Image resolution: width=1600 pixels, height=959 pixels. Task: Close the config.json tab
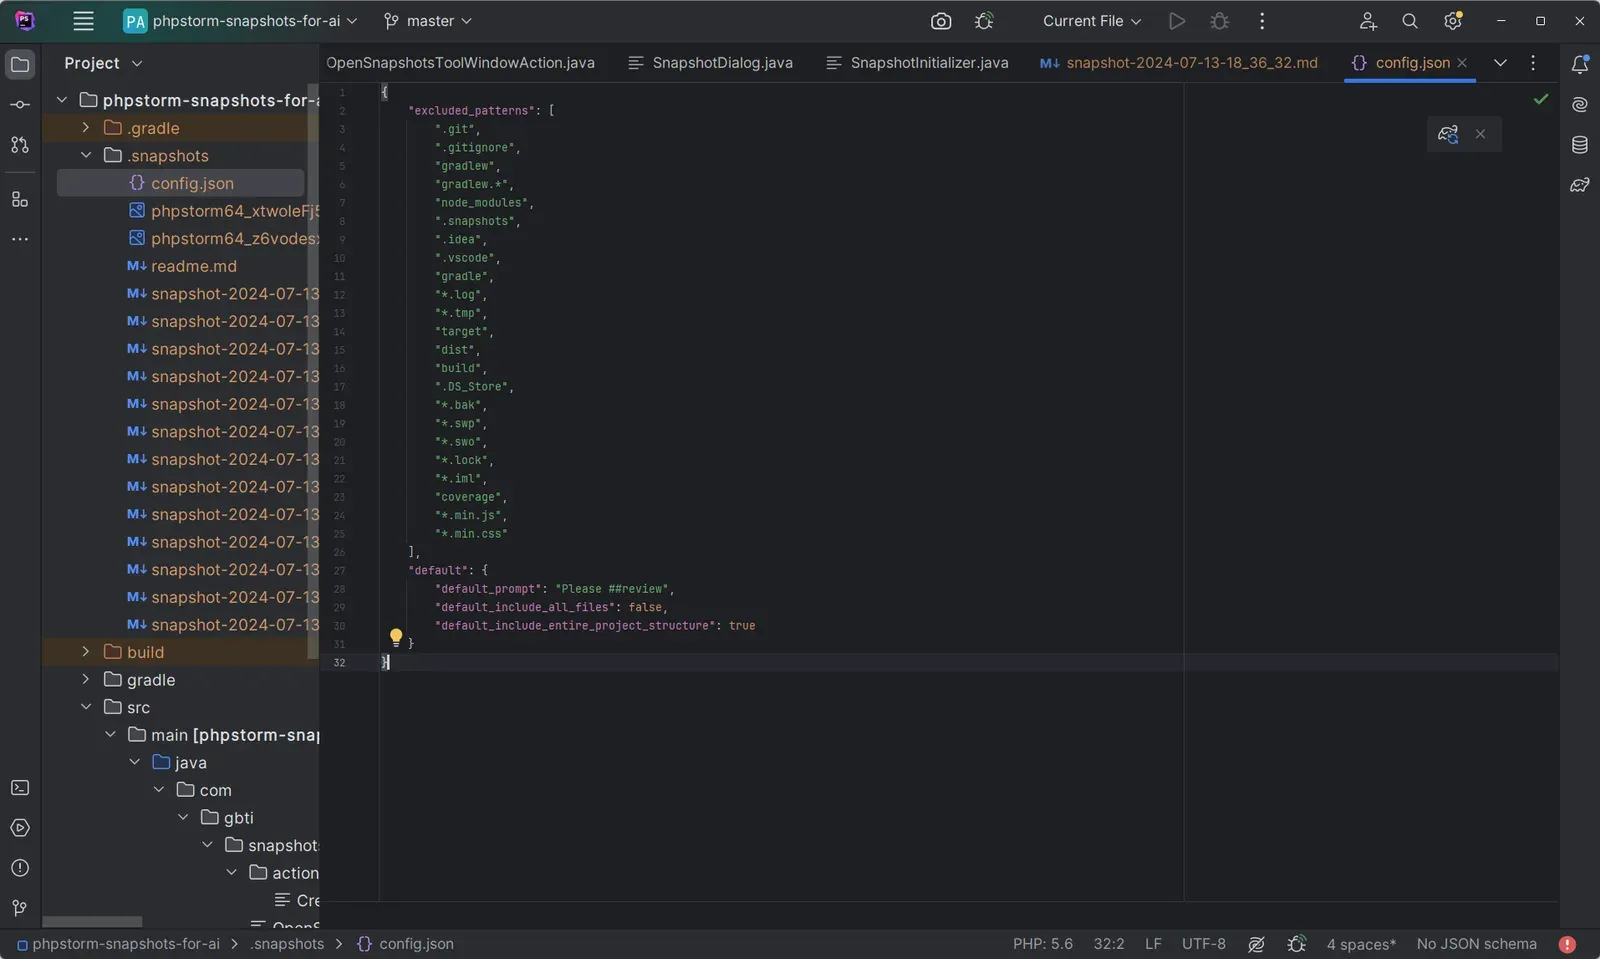[x=1462, y=63]
